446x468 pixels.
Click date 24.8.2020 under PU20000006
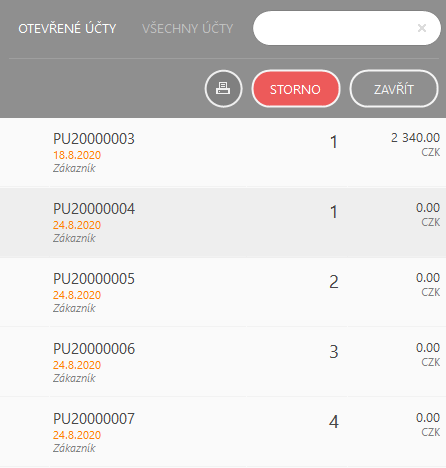[x=77, y=365]
